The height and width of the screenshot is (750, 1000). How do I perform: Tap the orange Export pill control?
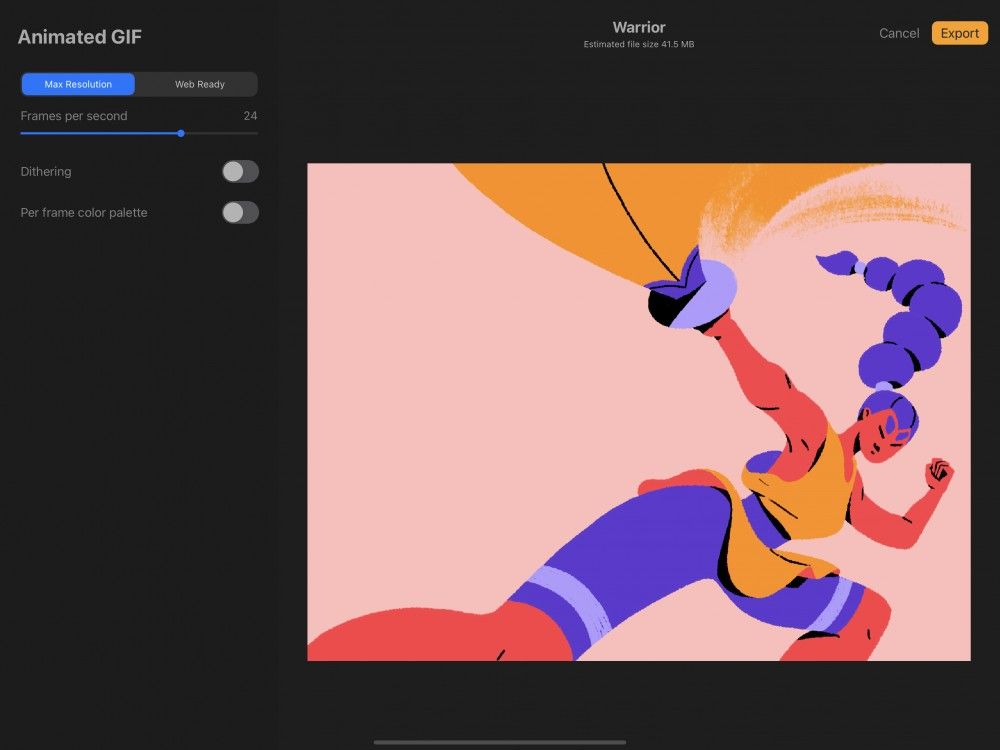coord(959,33)
